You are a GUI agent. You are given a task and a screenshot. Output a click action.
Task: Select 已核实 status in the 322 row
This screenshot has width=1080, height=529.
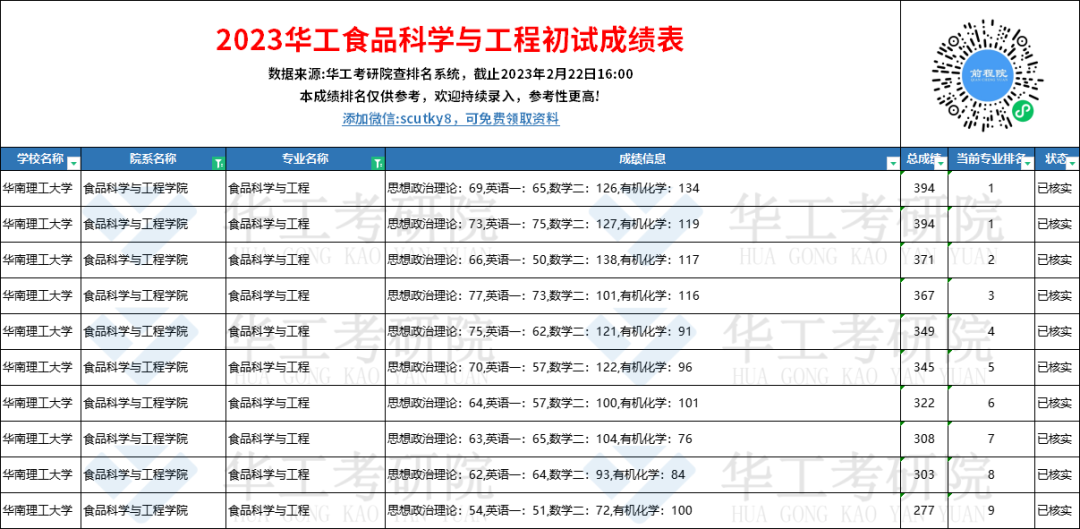[1057, 403]
